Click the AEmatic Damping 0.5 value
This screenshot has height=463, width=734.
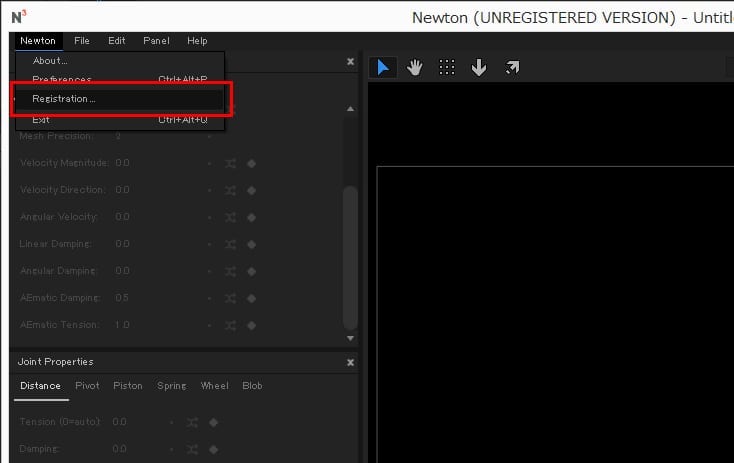click(x=122, y=298)
